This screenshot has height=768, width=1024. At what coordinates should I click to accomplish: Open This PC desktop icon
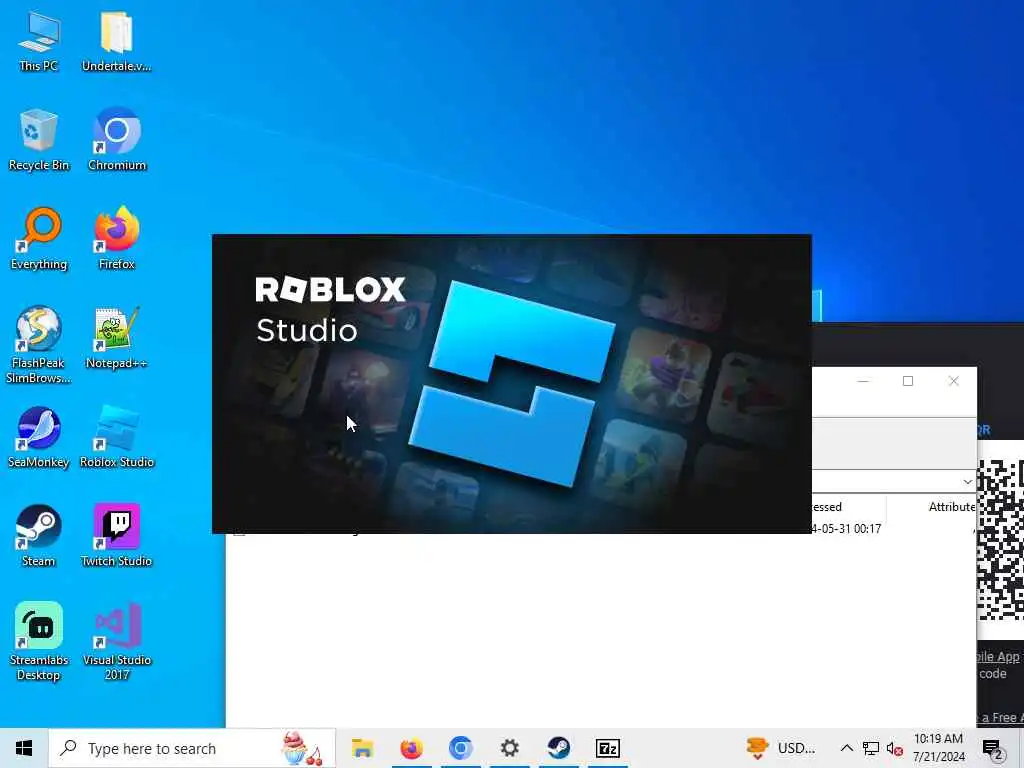[39, 42]
